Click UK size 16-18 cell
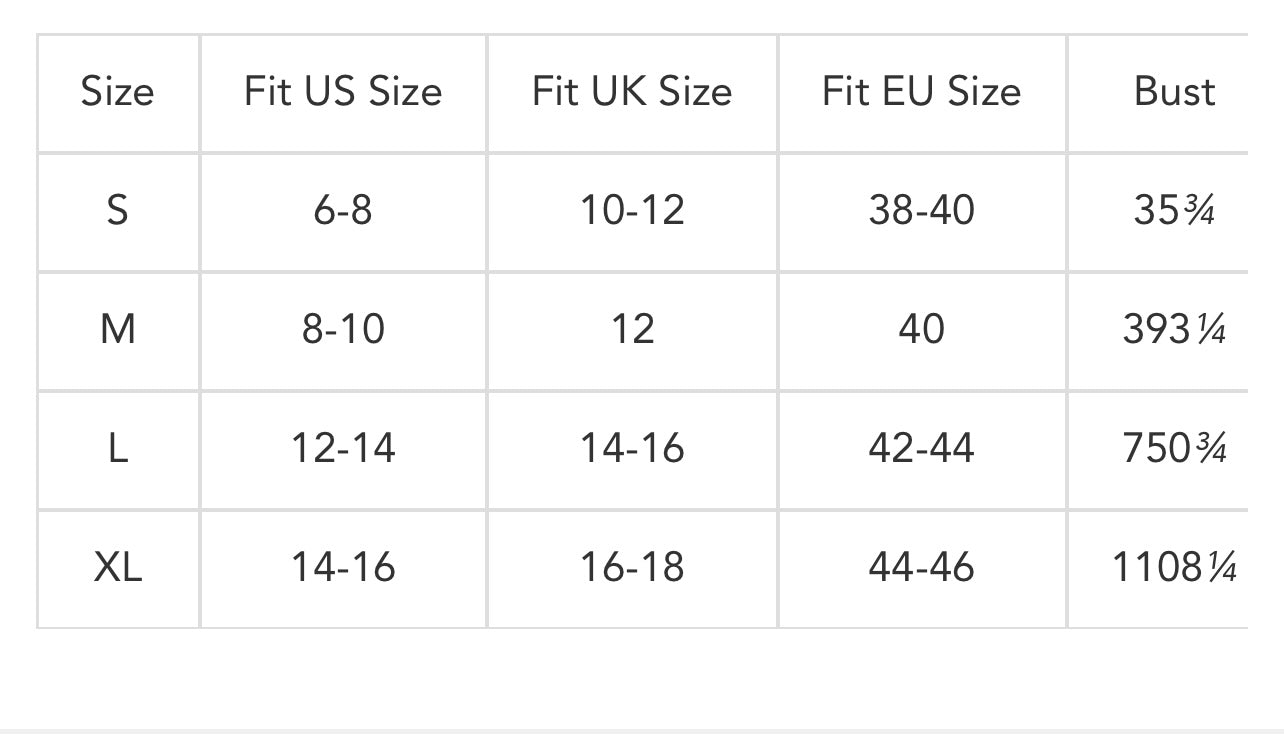Image resolution: width=1284 pixels, height=734 pixels. tap(632, 568)
